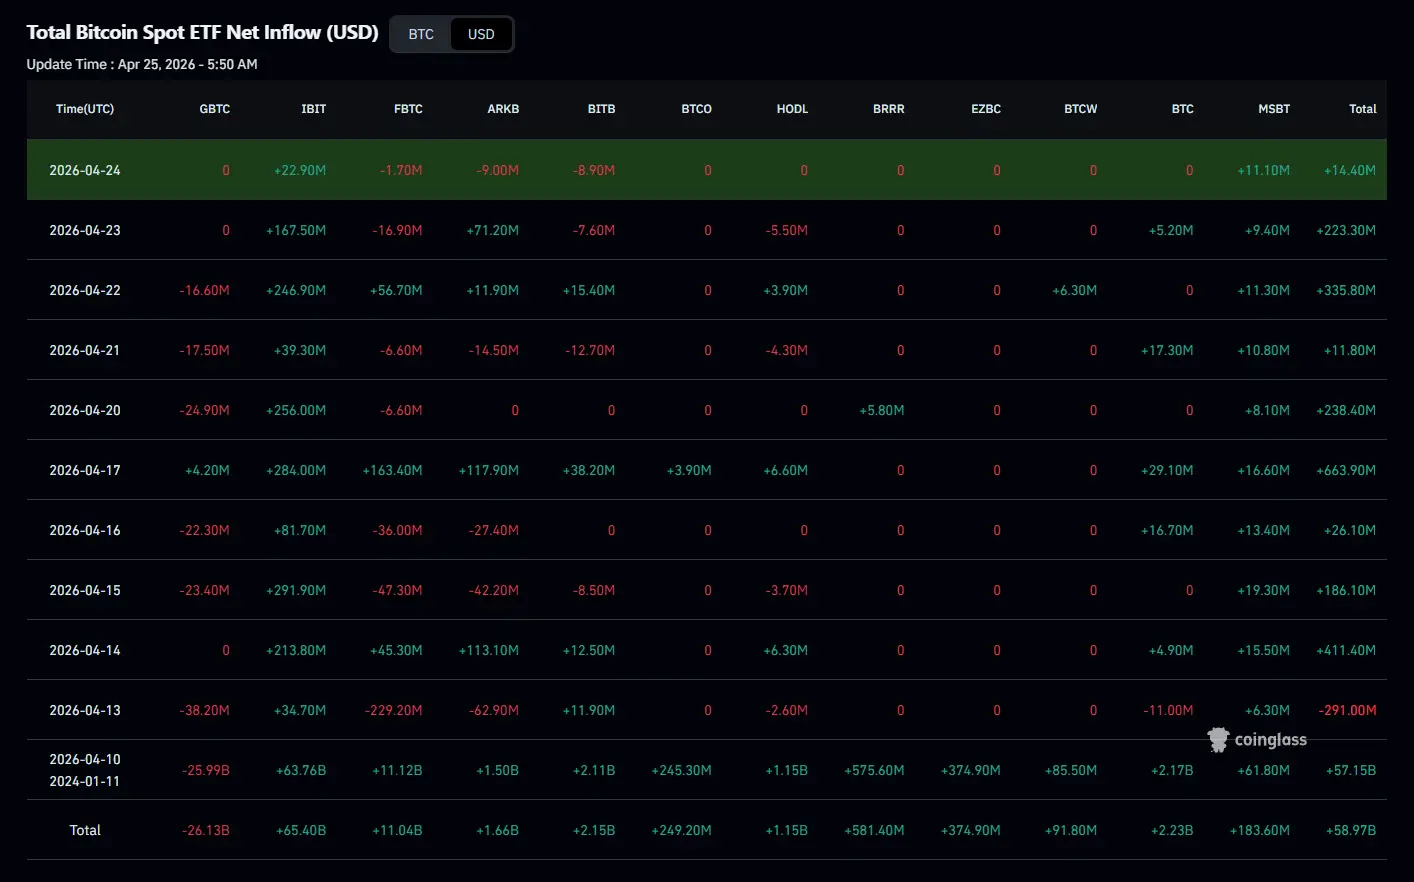
Task: Click the -14.50M ARKB value for 2026-04-21
Action: click(x=494, y=350)
